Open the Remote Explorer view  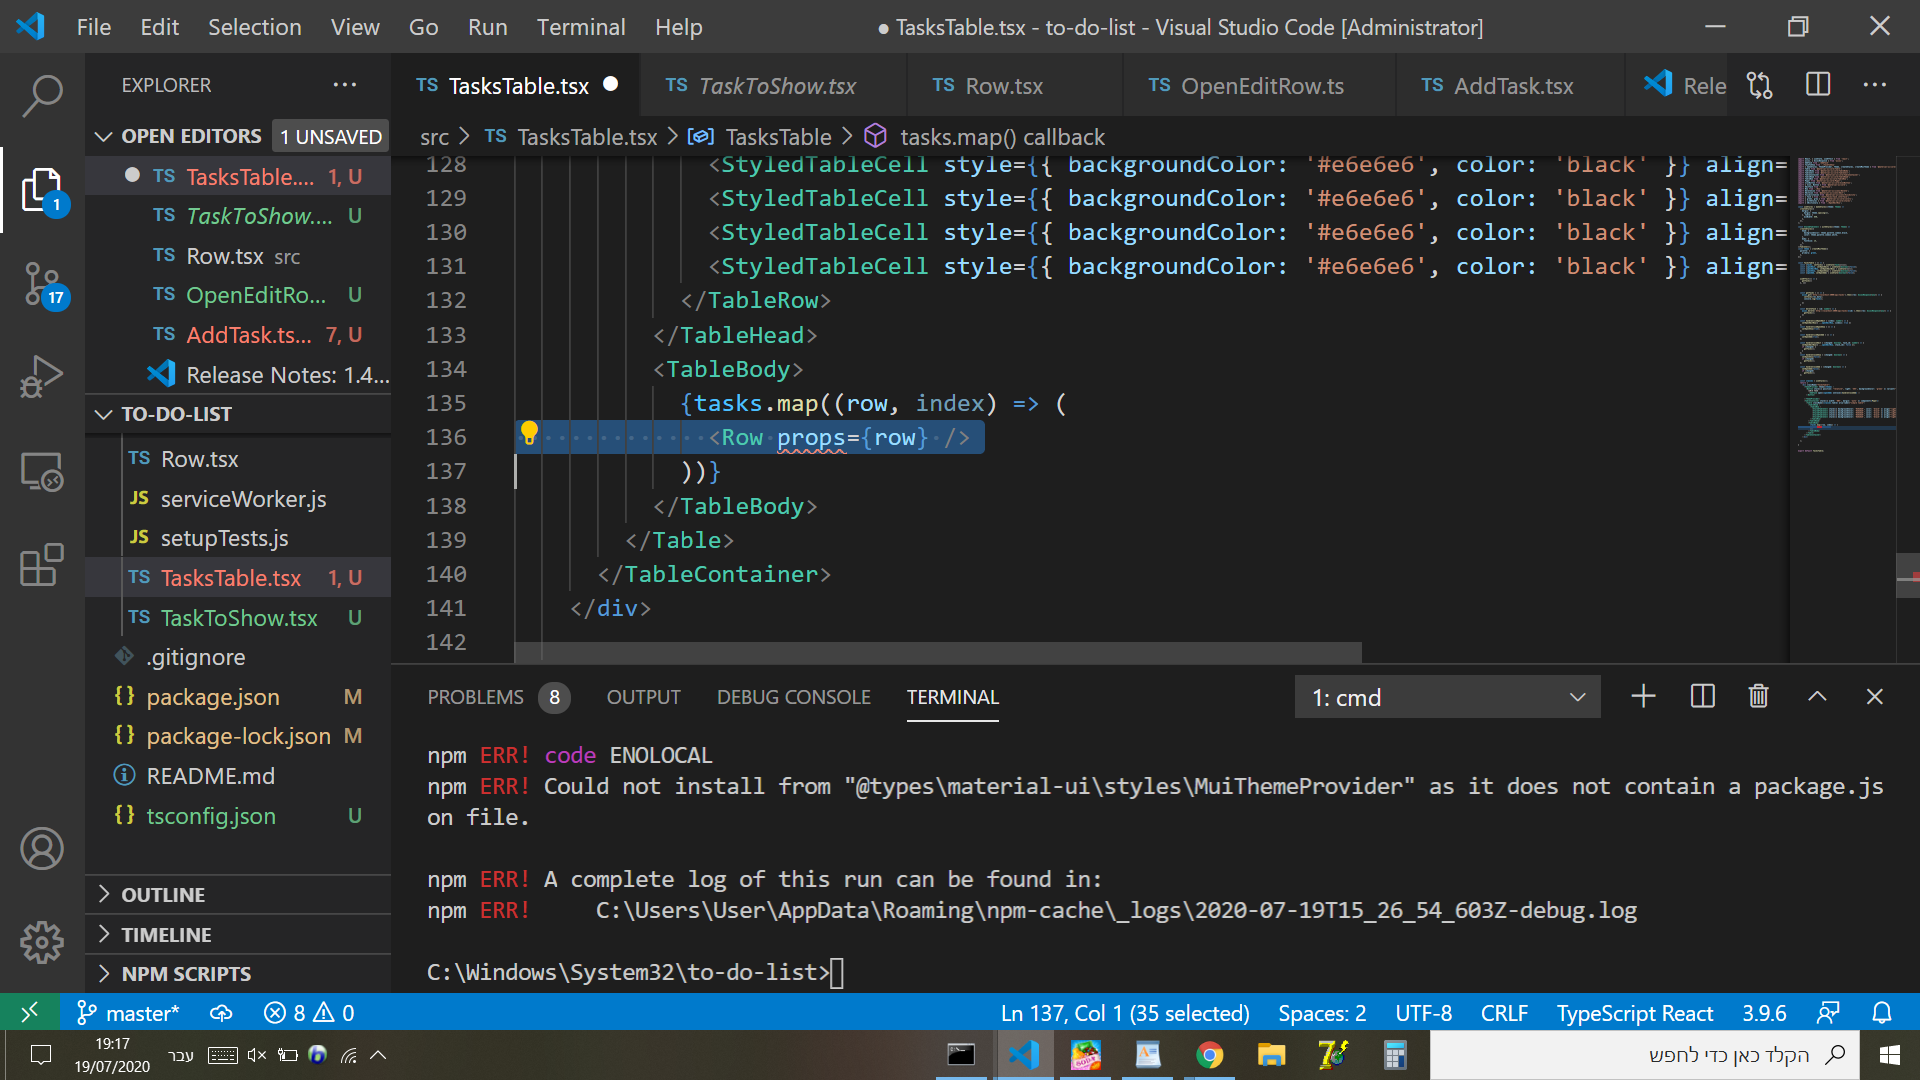(42, 471)
